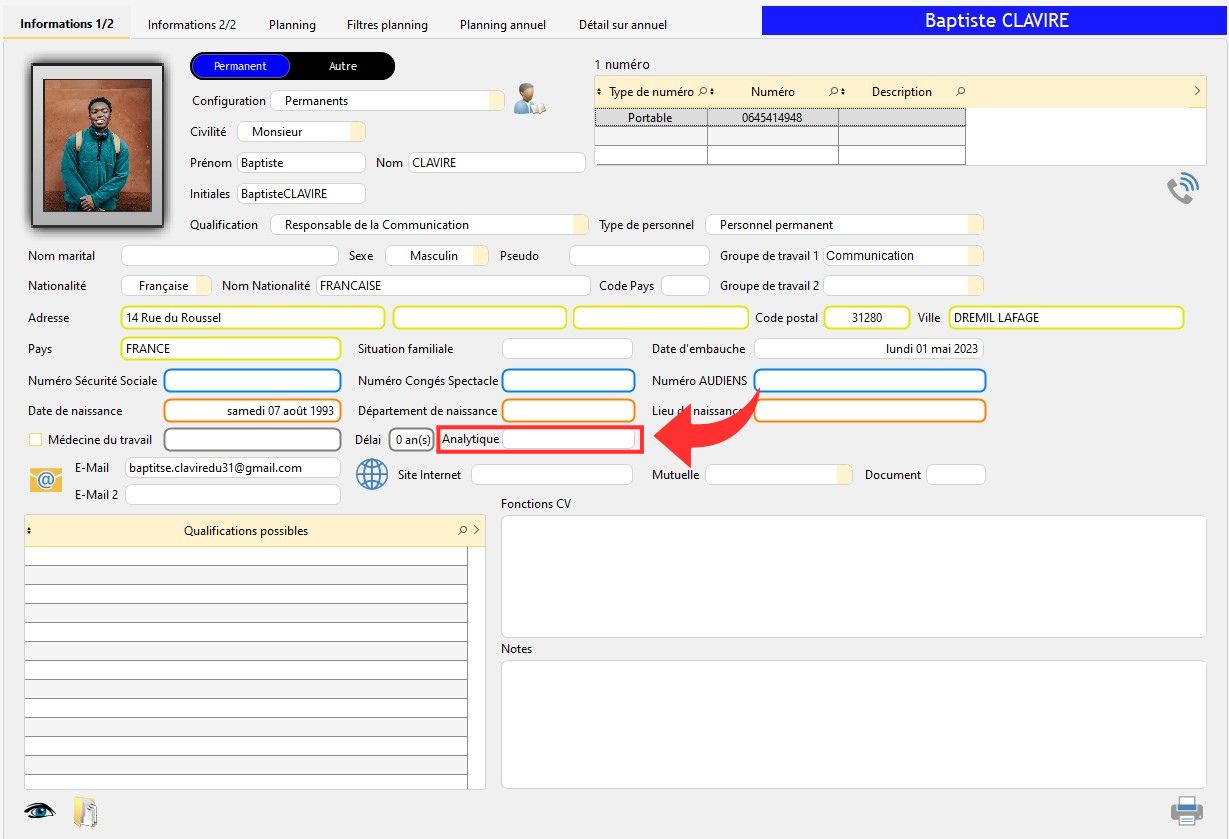Open the website globe icon
Image resolution: width=1229 pixels, height=839 pixels.
pos(372,474)
